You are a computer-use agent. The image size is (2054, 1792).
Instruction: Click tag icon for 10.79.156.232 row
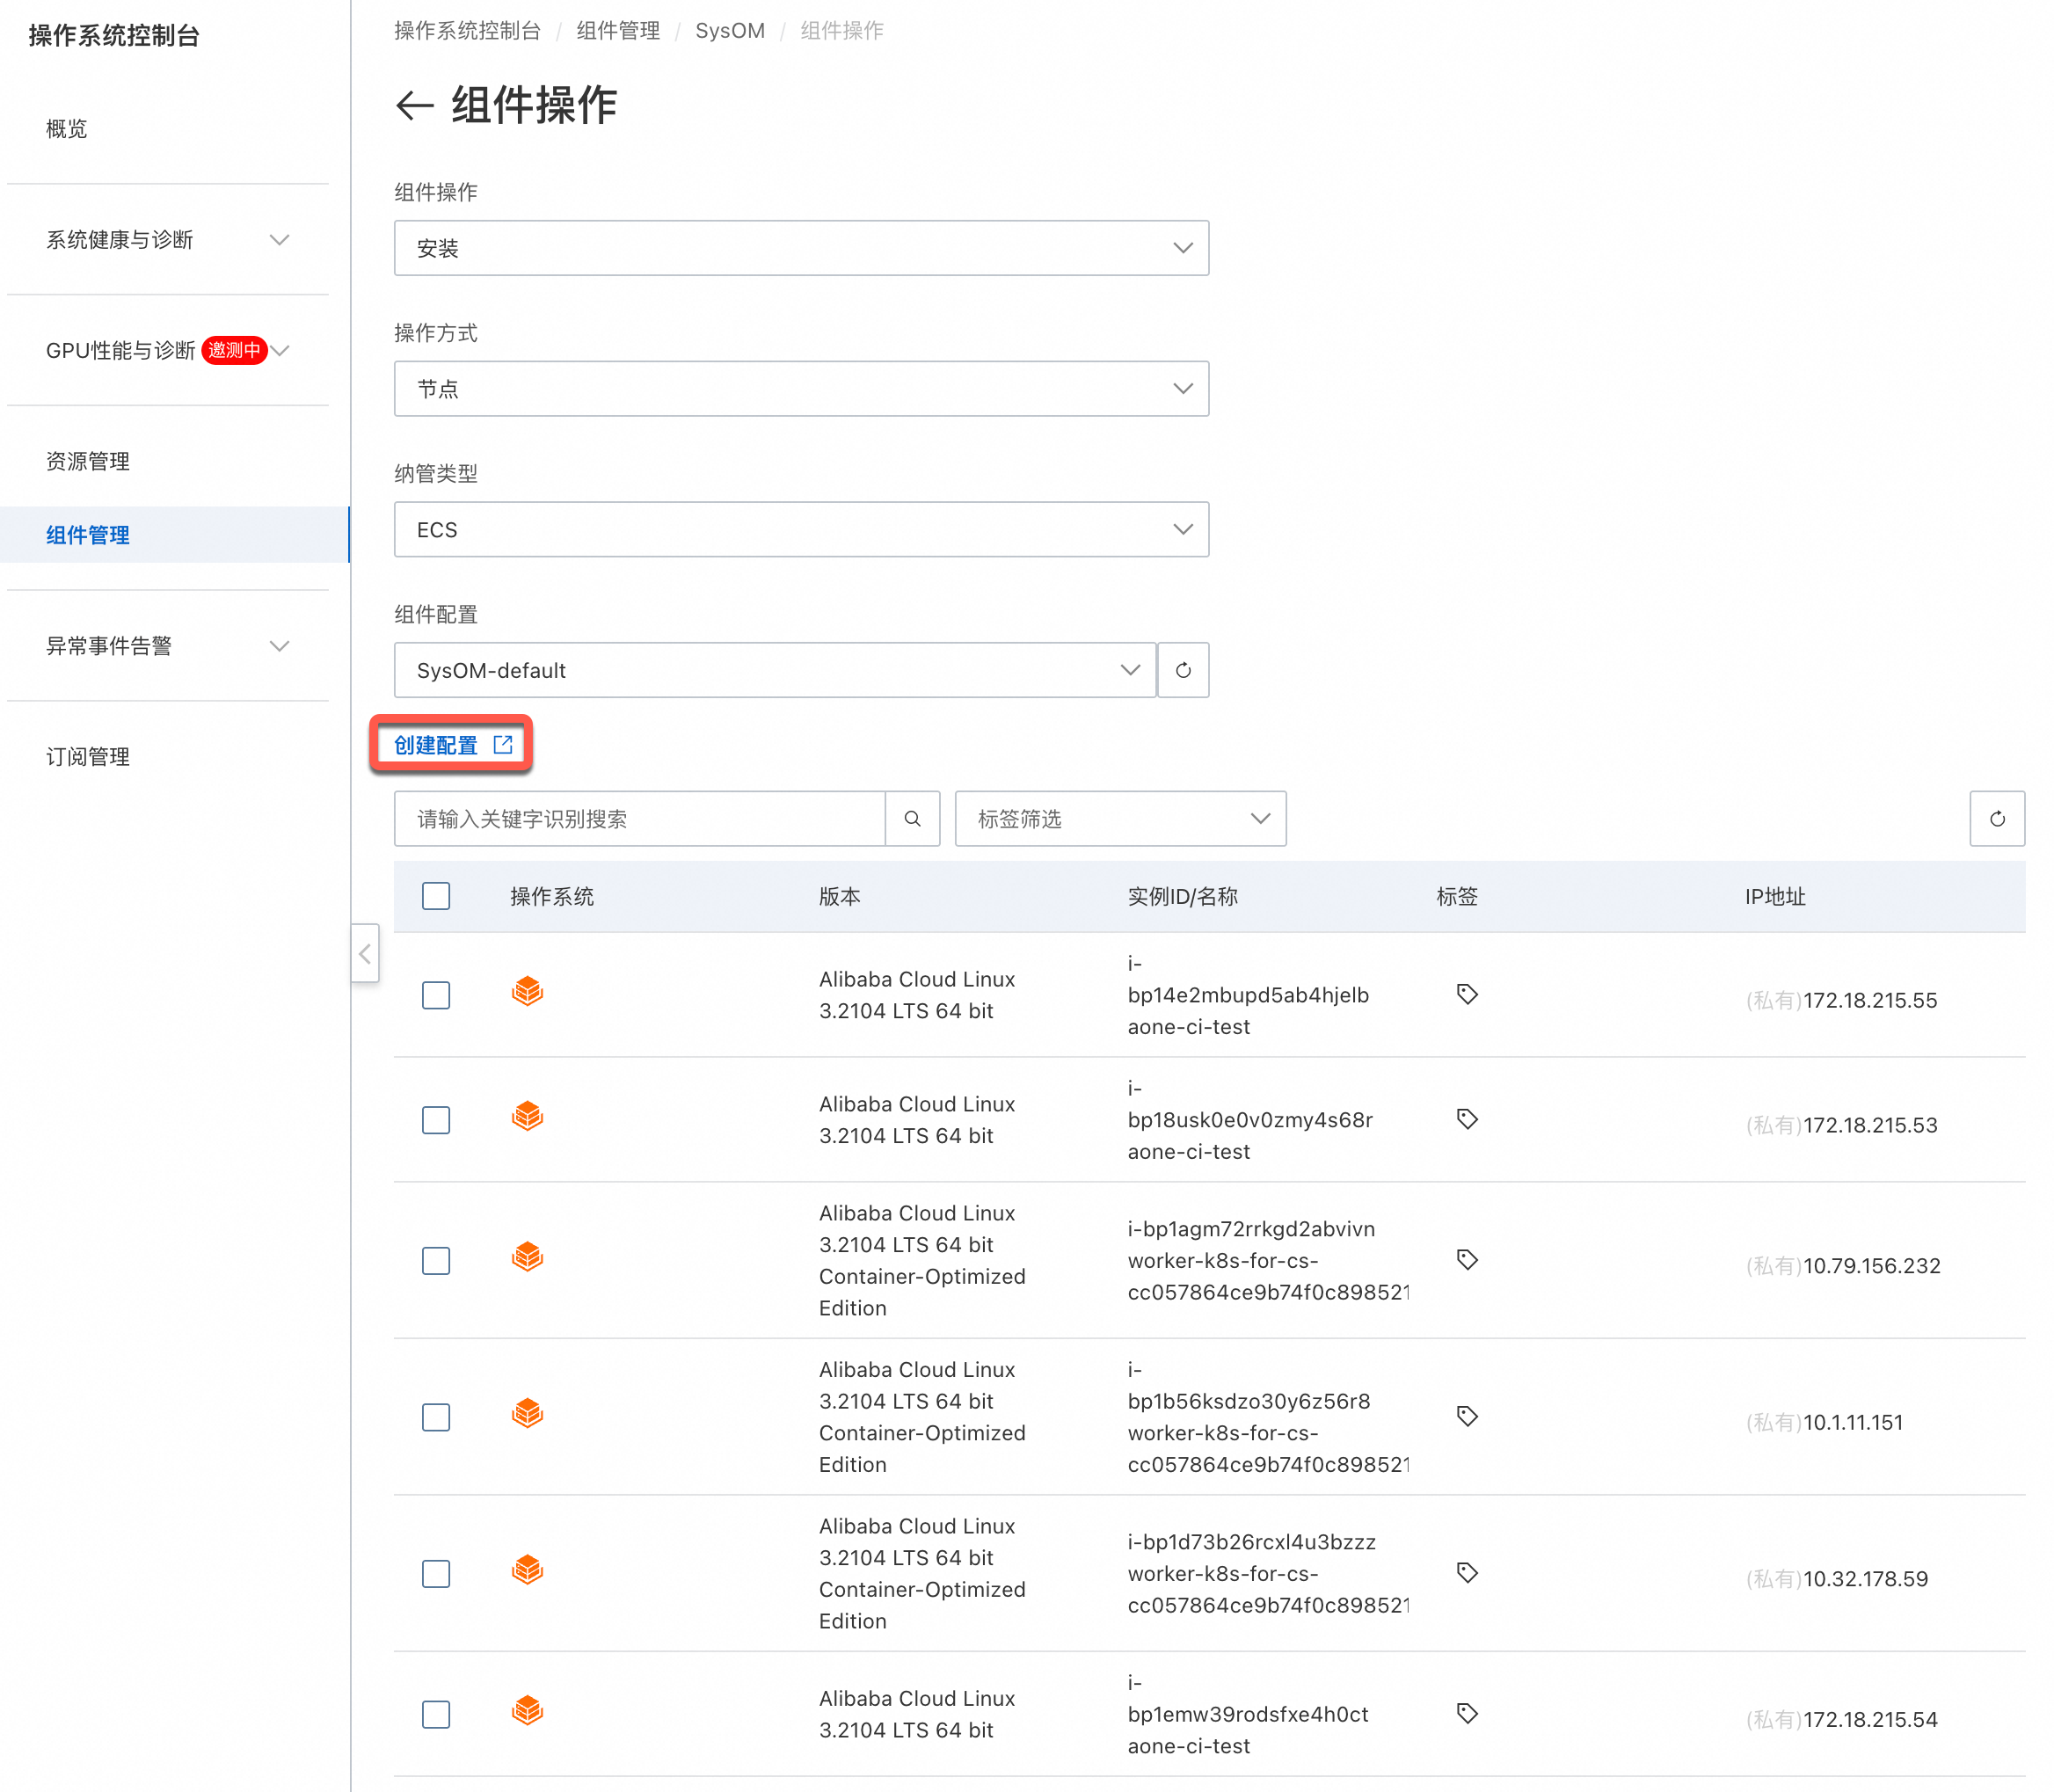[1466, 1259]
